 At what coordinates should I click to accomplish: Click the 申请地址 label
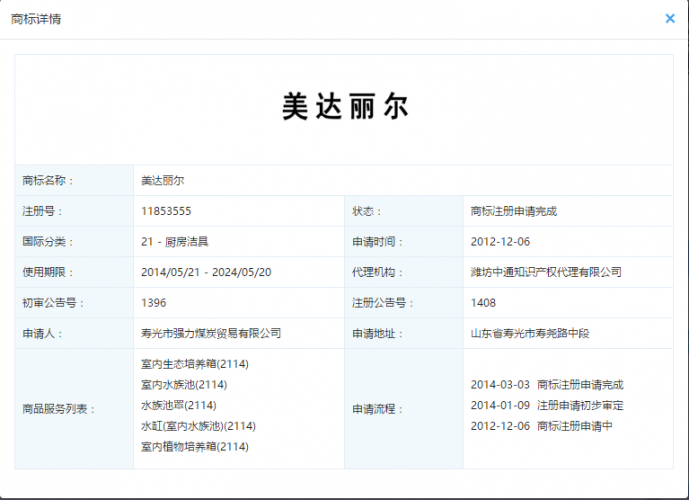point(377,333)
